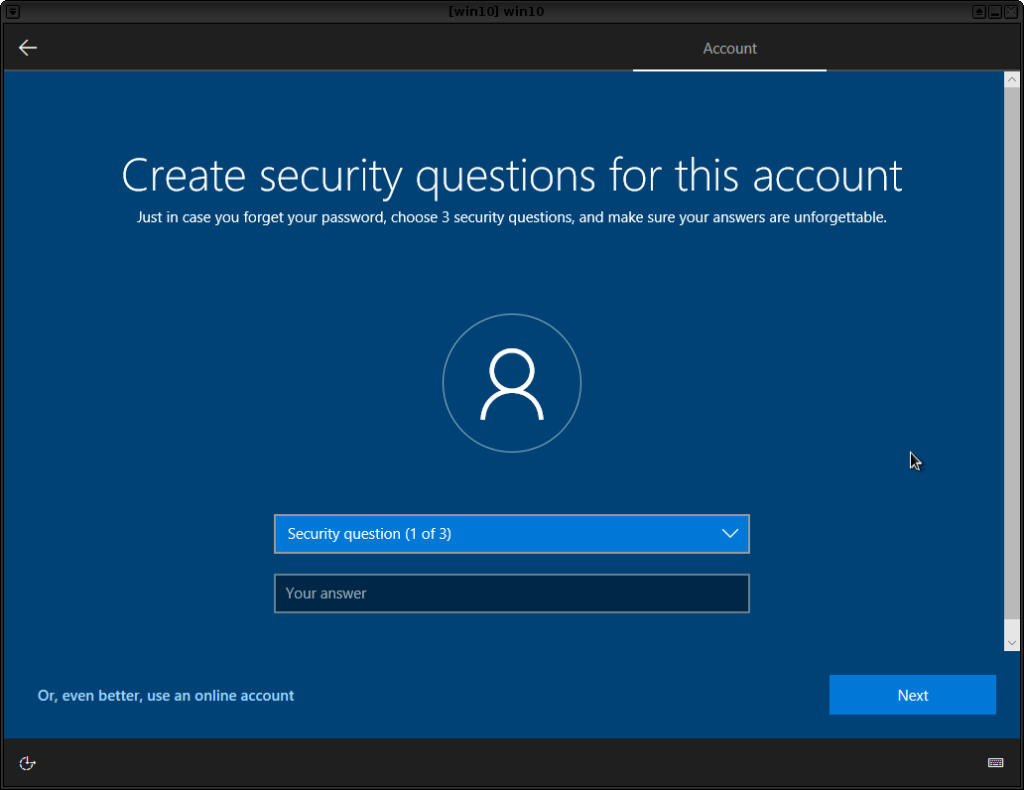The width and height of the screenshot is (1024, 790).
Task: Click the scrollbar up arrow
Action: [1012, 79]
